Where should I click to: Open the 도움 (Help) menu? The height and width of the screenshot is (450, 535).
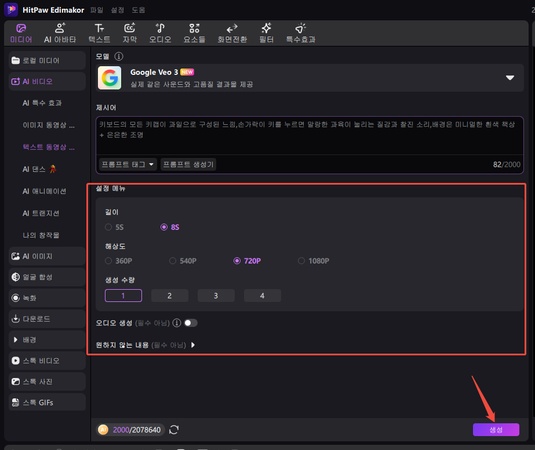138,10
